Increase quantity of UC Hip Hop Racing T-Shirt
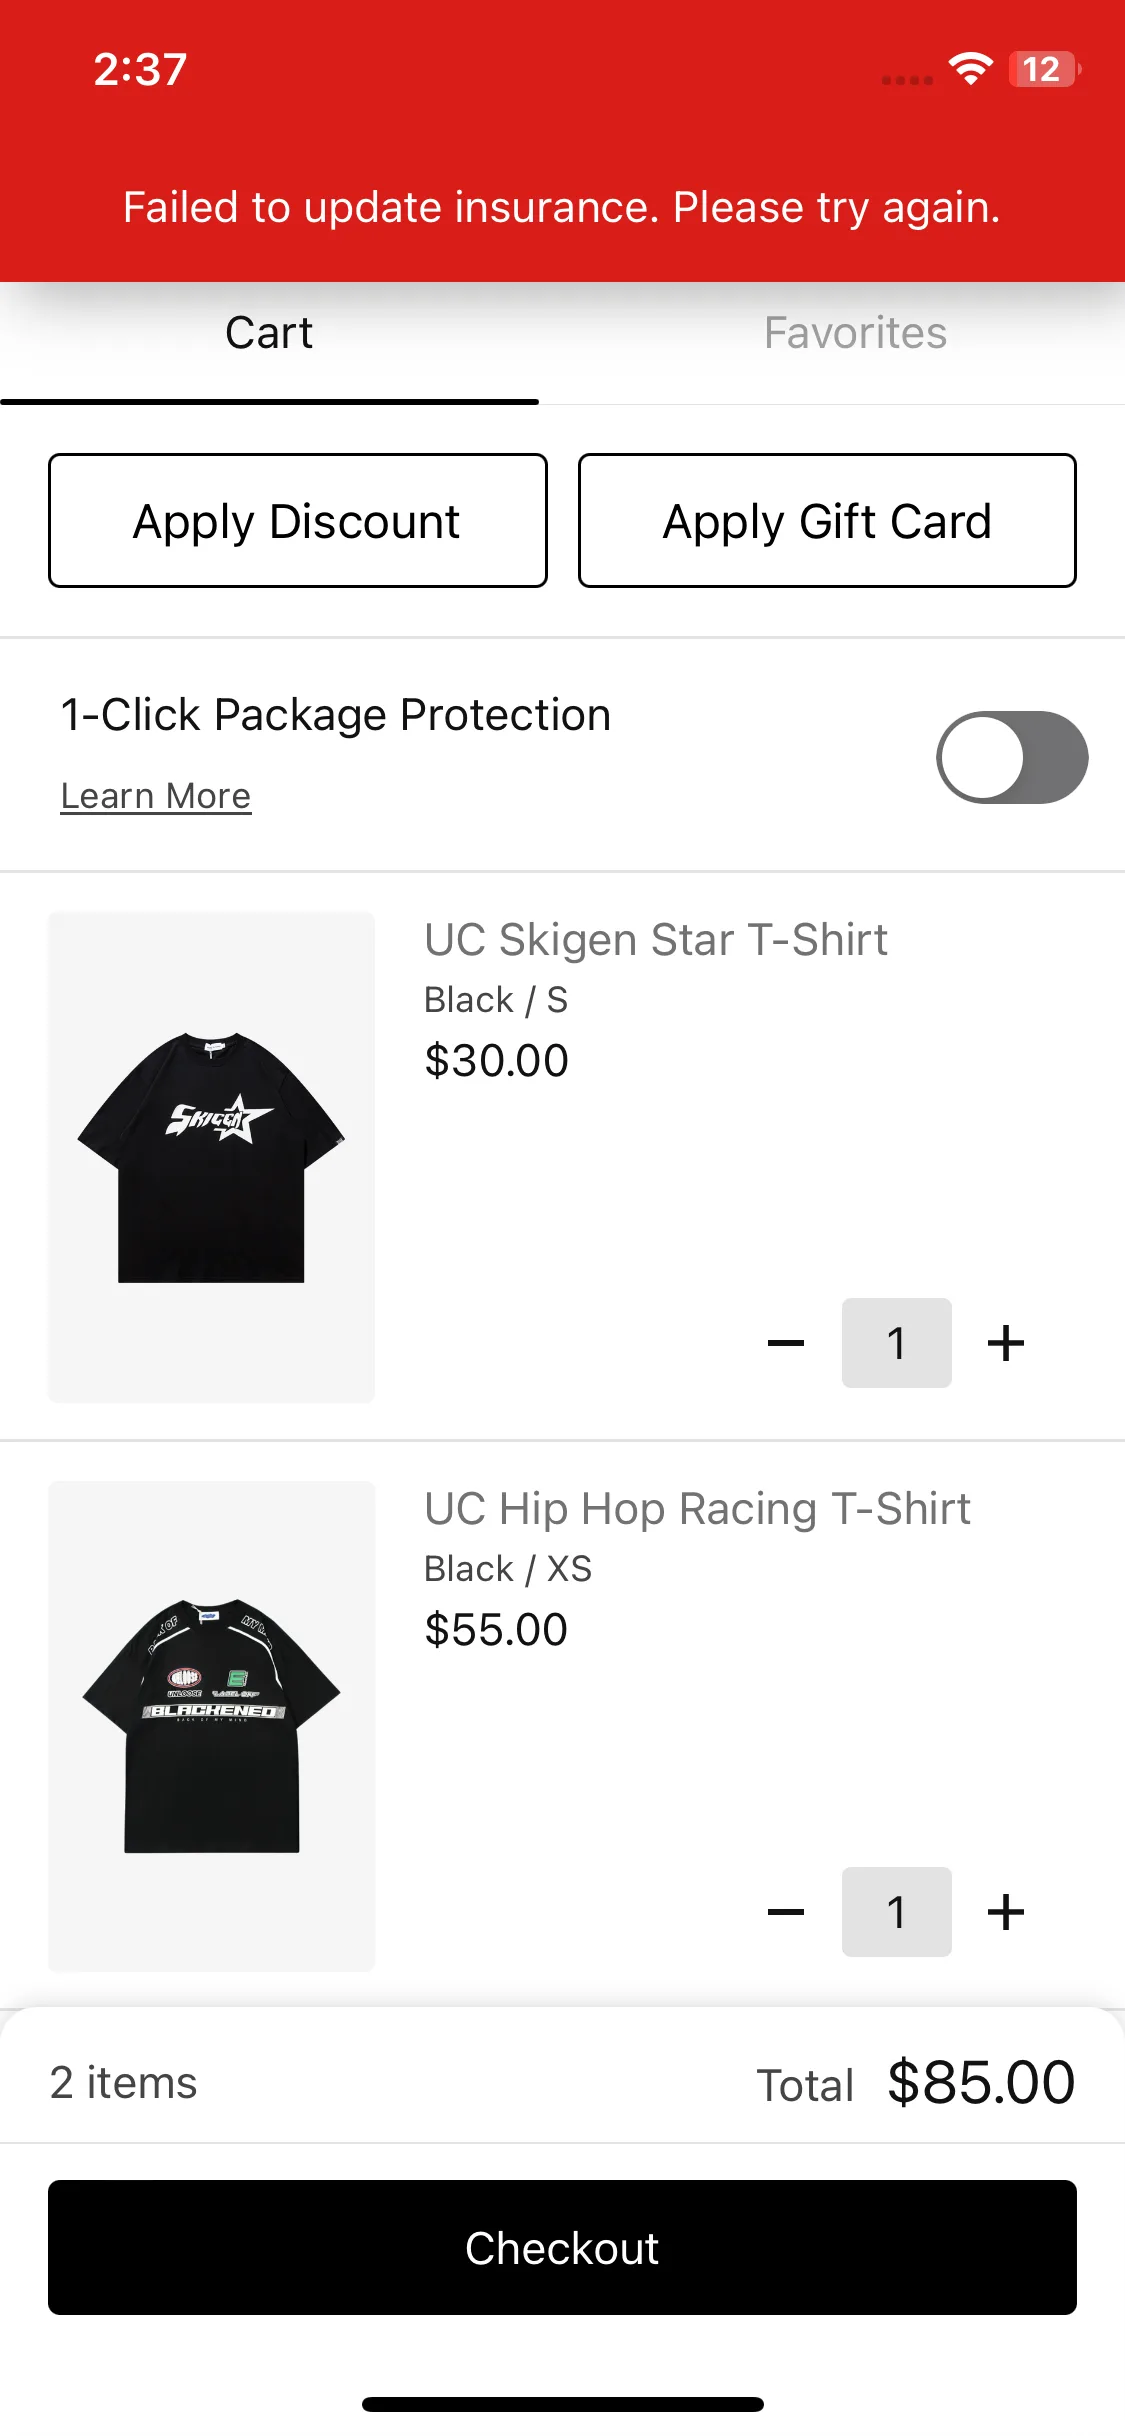Screen dimensions: 1125x2436 pos(1006,1912)
